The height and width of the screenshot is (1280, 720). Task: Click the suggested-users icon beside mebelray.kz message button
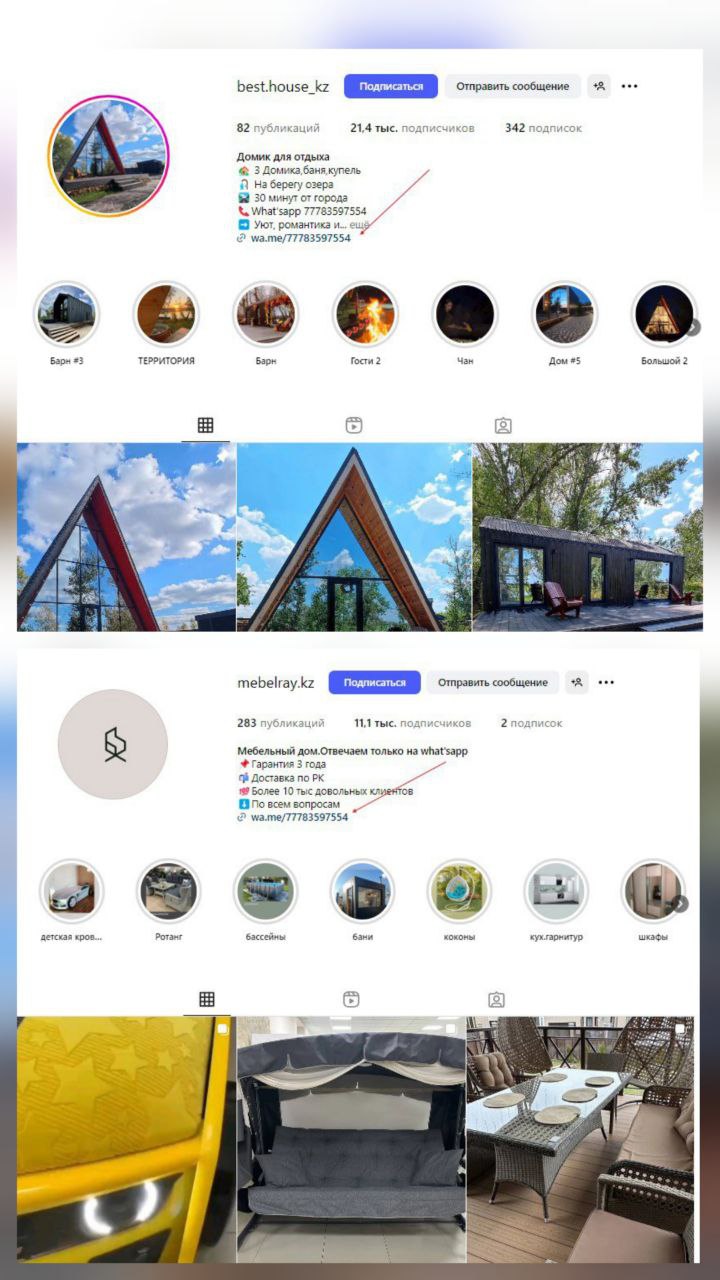[x=577, y=682]
